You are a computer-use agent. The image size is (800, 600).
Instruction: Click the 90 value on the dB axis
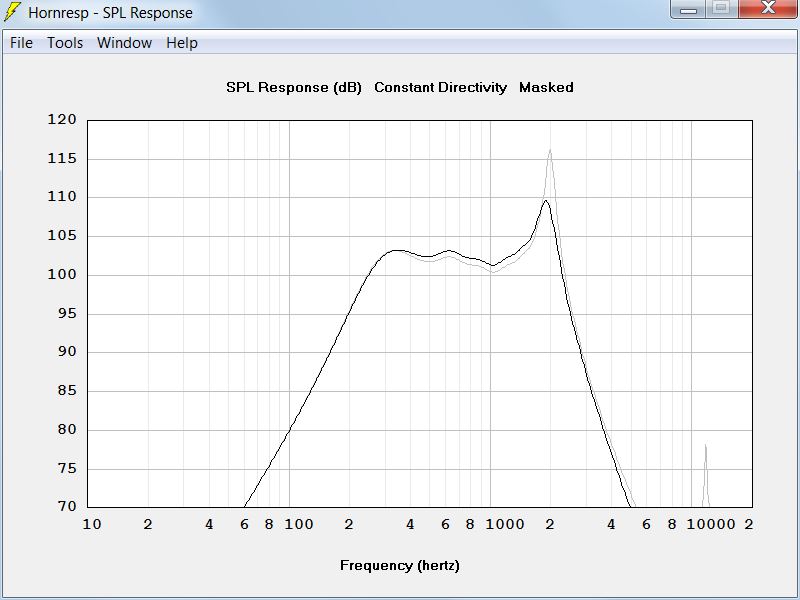(67, 352)
